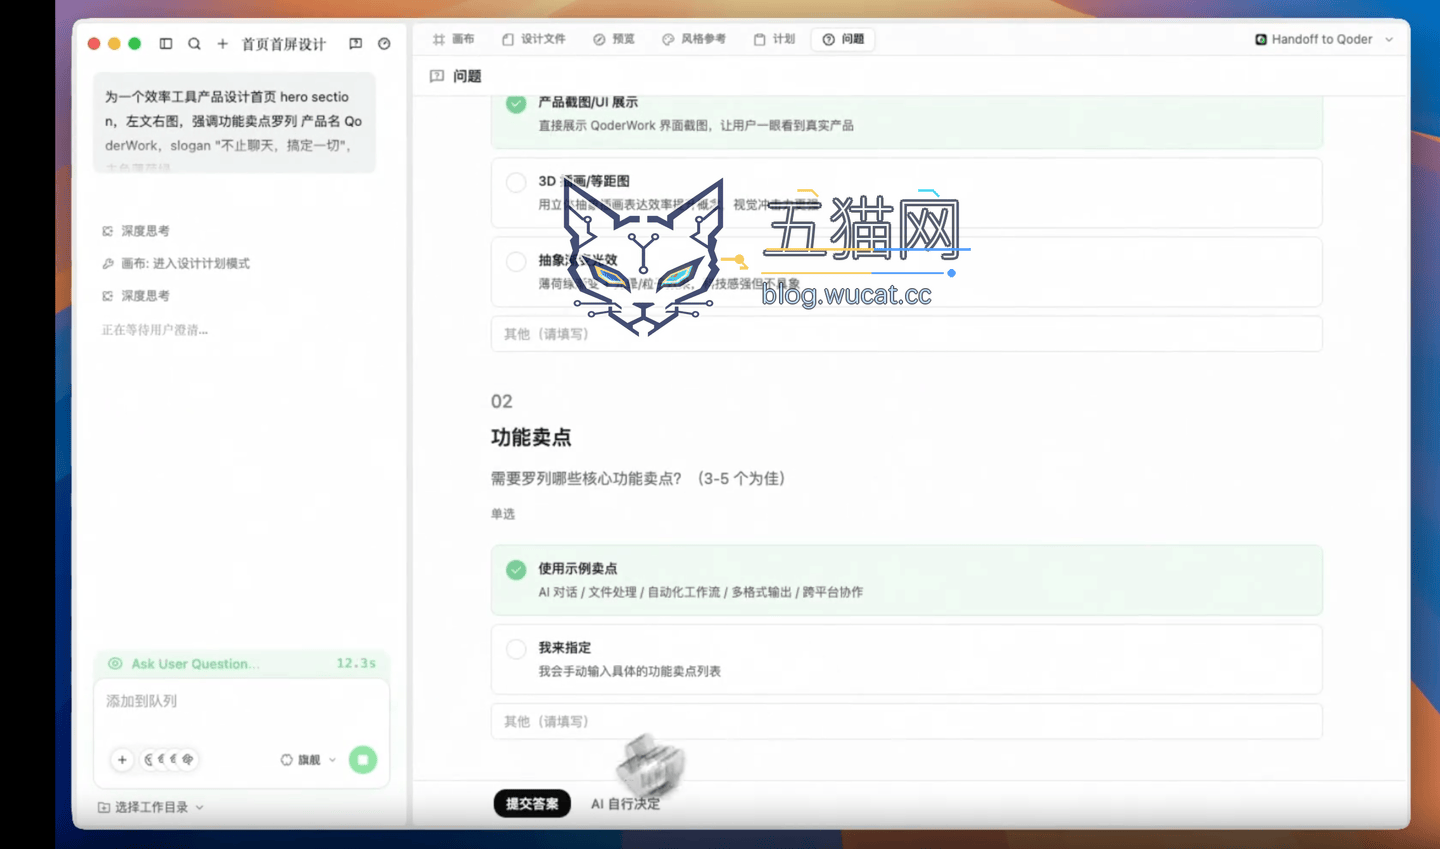Open the question-bubble icon beside the title

355,44
